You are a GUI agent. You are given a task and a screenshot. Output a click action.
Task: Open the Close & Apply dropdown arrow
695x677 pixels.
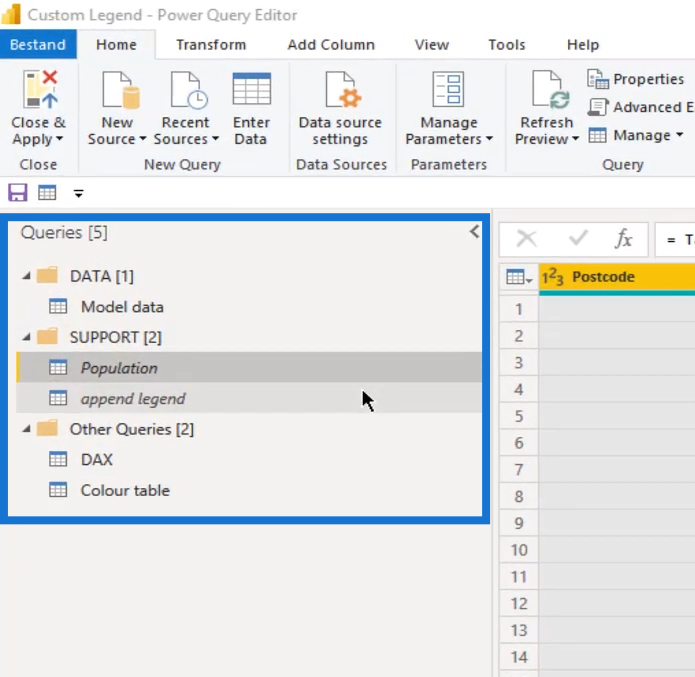pyautogui.click(x=59, y=139)
